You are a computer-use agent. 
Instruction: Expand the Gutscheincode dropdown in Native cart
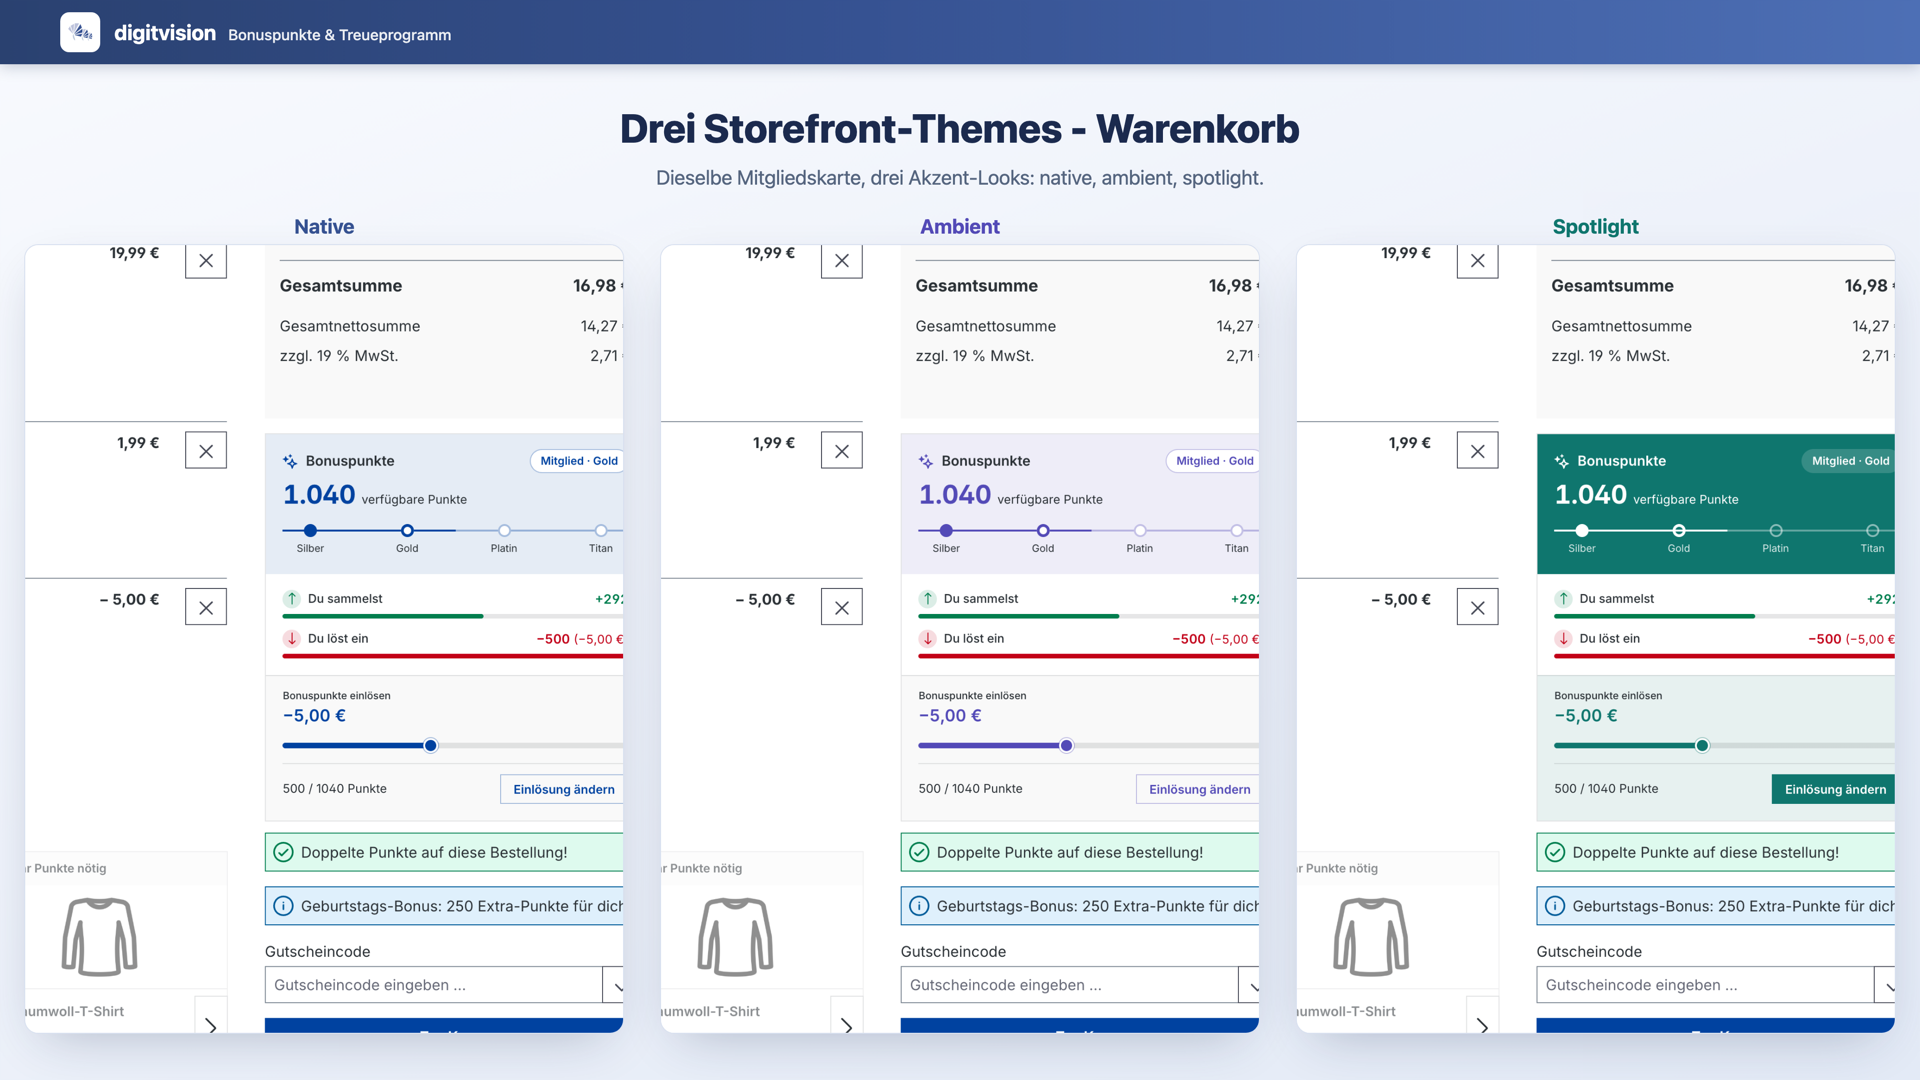614,985
